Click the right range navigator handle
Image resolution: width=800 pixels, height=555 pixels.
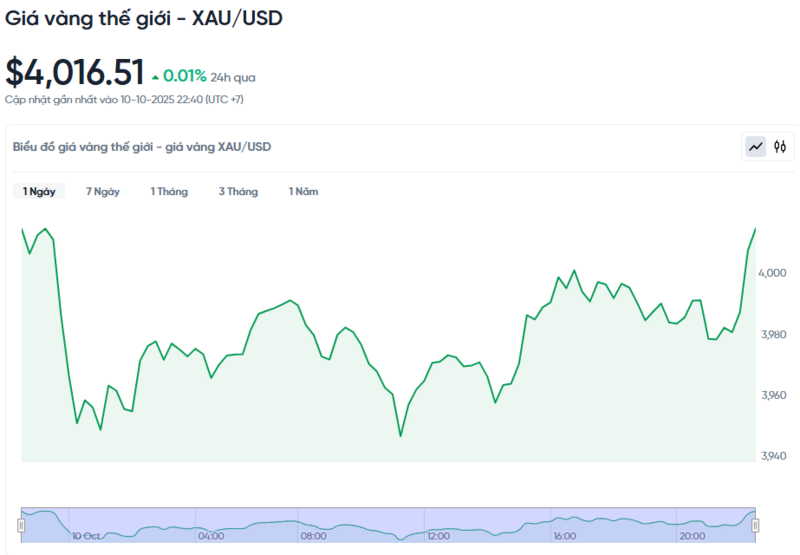coord(755,525)
